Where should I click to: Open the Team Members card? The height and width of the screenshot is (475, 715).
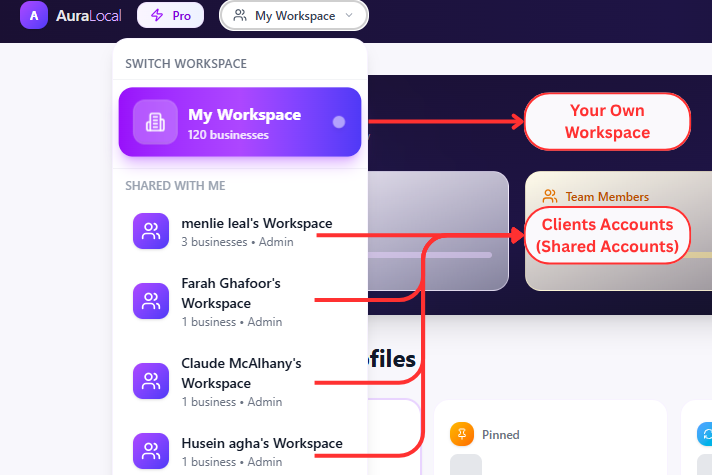[x=618, y=231]
